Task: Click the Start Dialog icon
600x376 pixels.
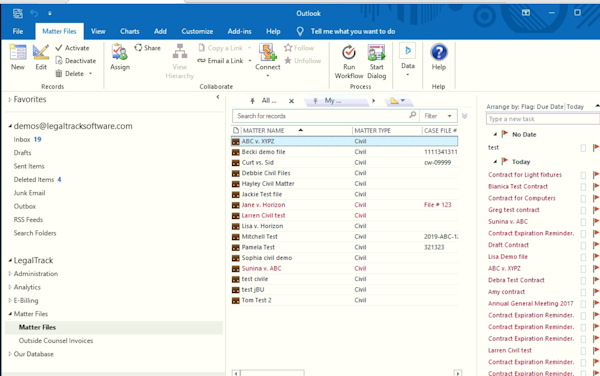Action: (x=376, y=52)
